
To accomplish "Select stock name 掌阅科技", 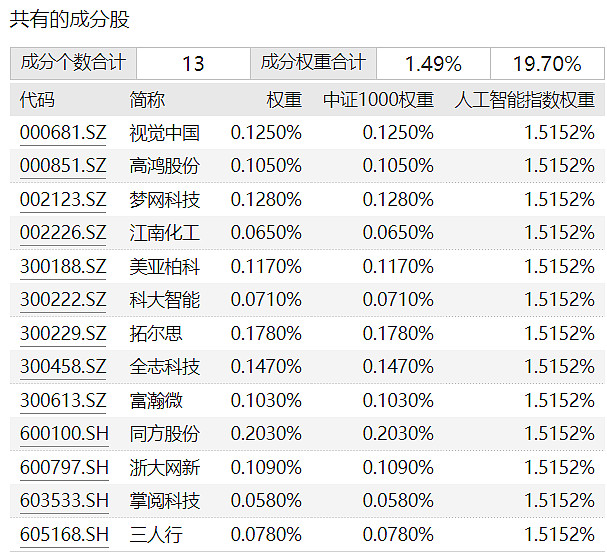I will (165, 501).
